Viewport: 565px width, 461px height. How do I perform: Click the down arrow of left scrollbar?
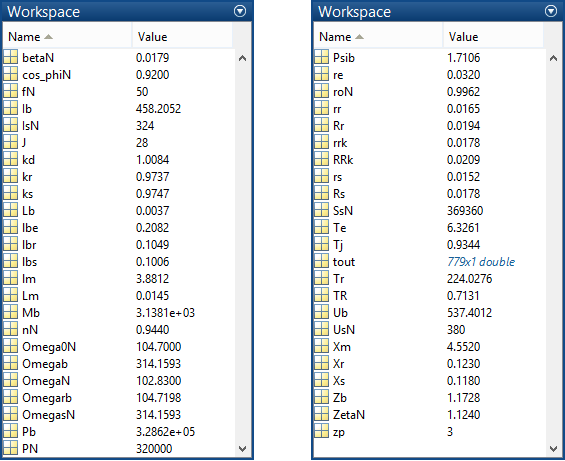[x=243, y=449]
